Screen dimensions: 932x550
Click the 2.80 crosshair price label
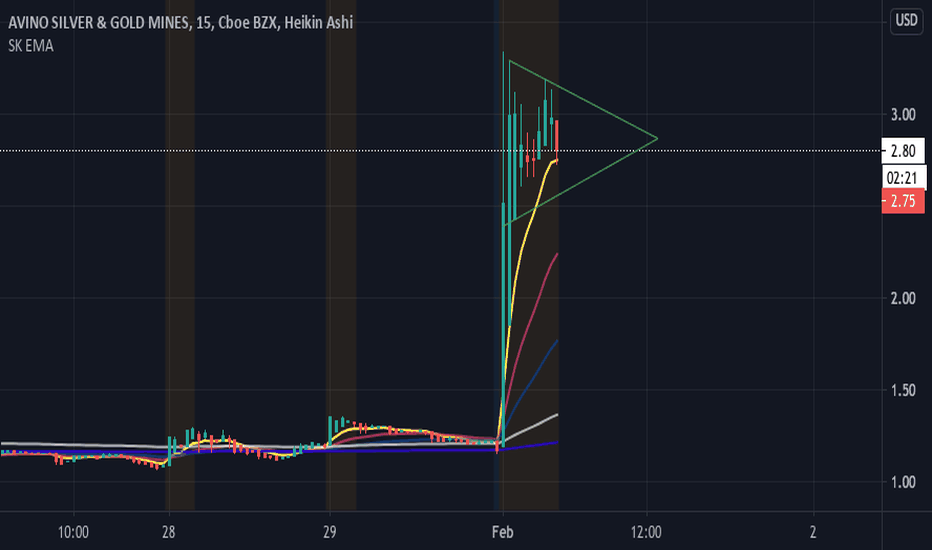click(x=903, y=151)
